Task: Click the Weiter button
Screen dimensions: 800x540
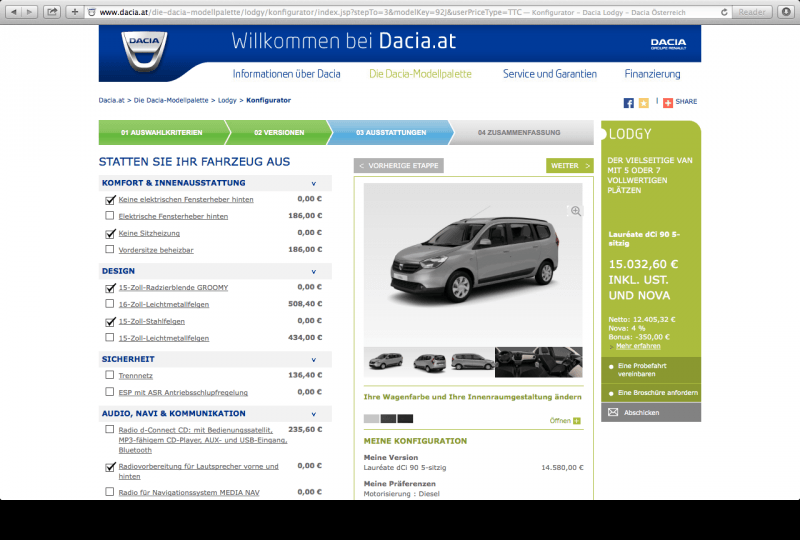Action: coord(570,166)
